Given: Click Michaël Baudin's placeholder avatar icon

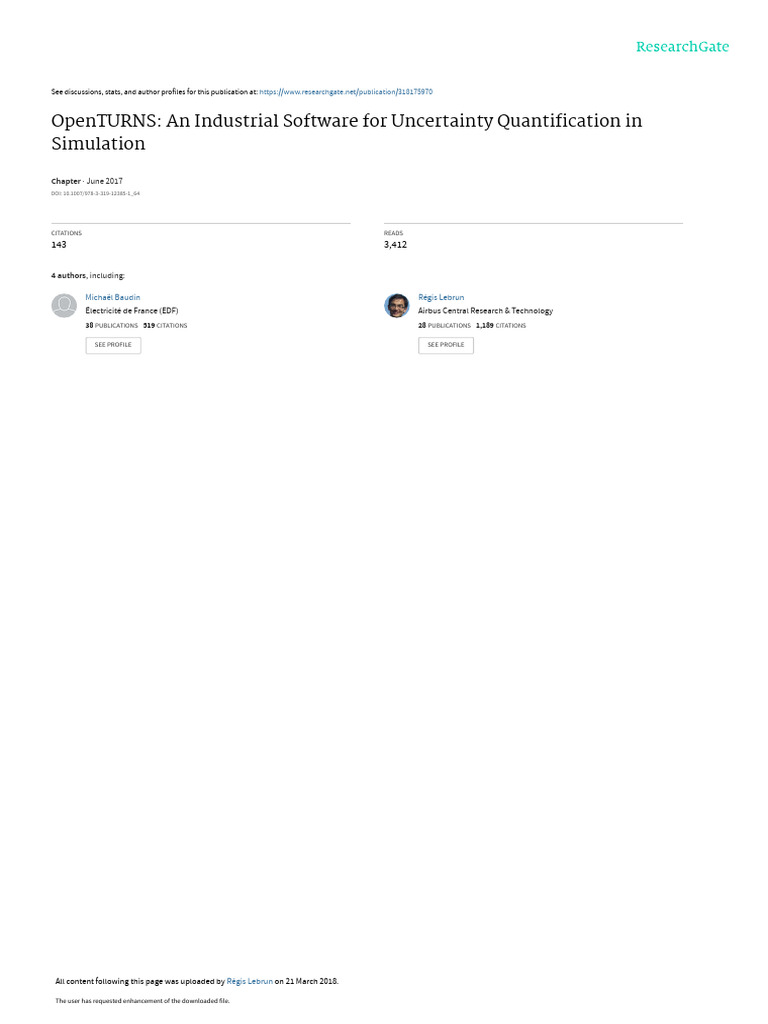Looking at the screenshot, I should coord(64,306).
